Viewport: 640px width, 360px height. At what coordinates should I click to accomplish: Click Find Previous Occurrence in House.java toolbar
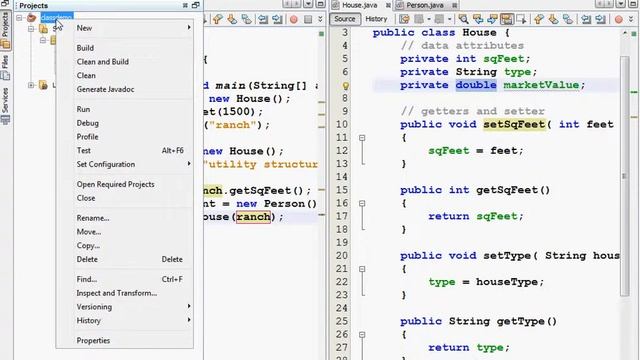tap(478, 19)
